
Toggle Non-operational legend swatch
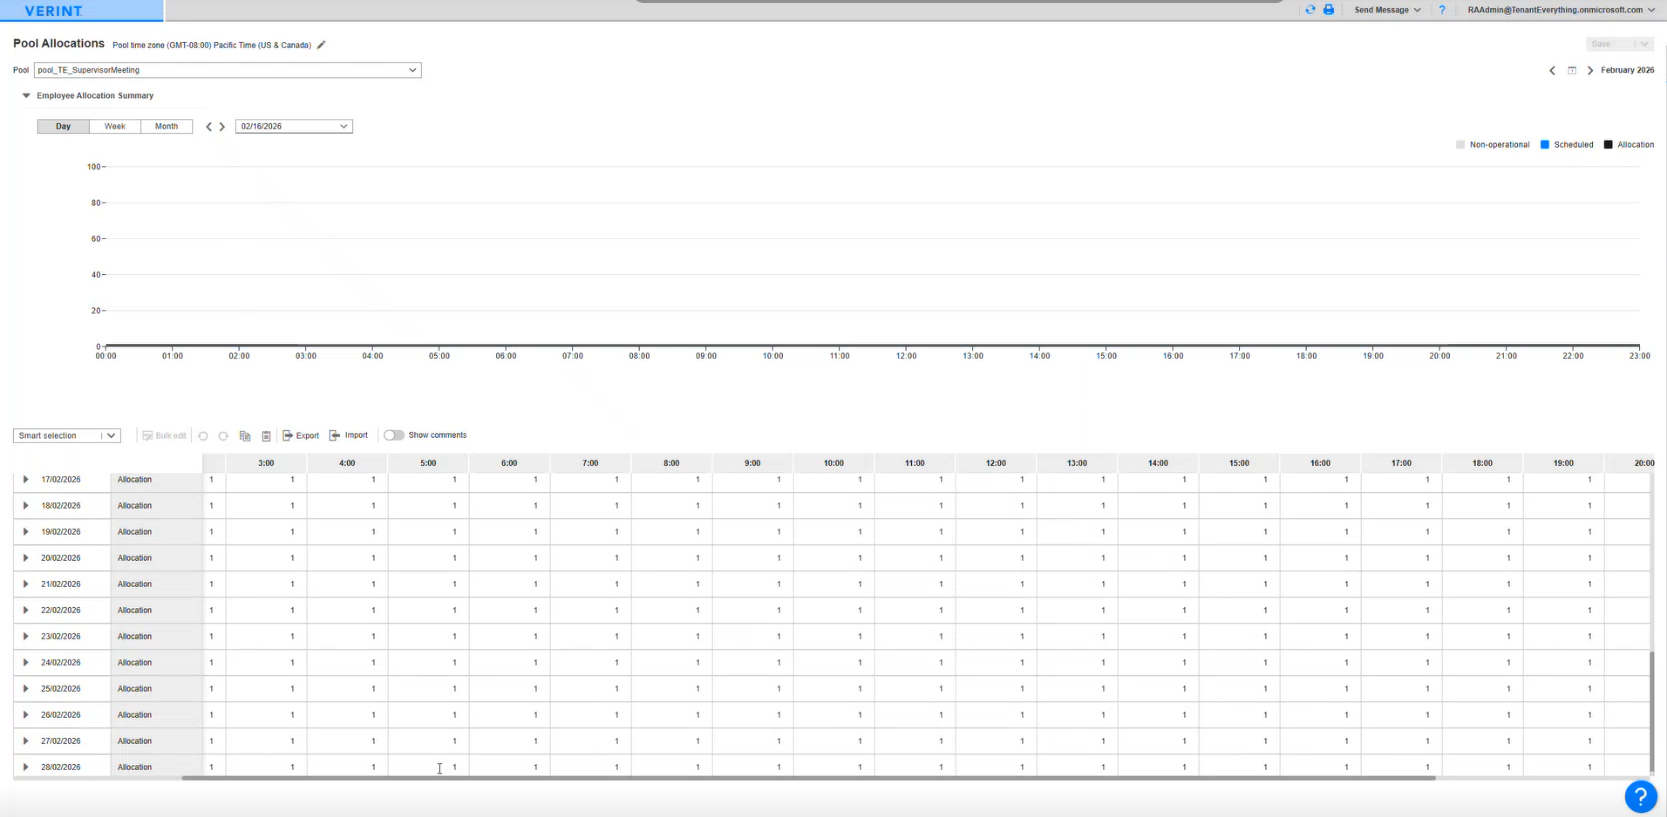click(x=1460, y=145)
